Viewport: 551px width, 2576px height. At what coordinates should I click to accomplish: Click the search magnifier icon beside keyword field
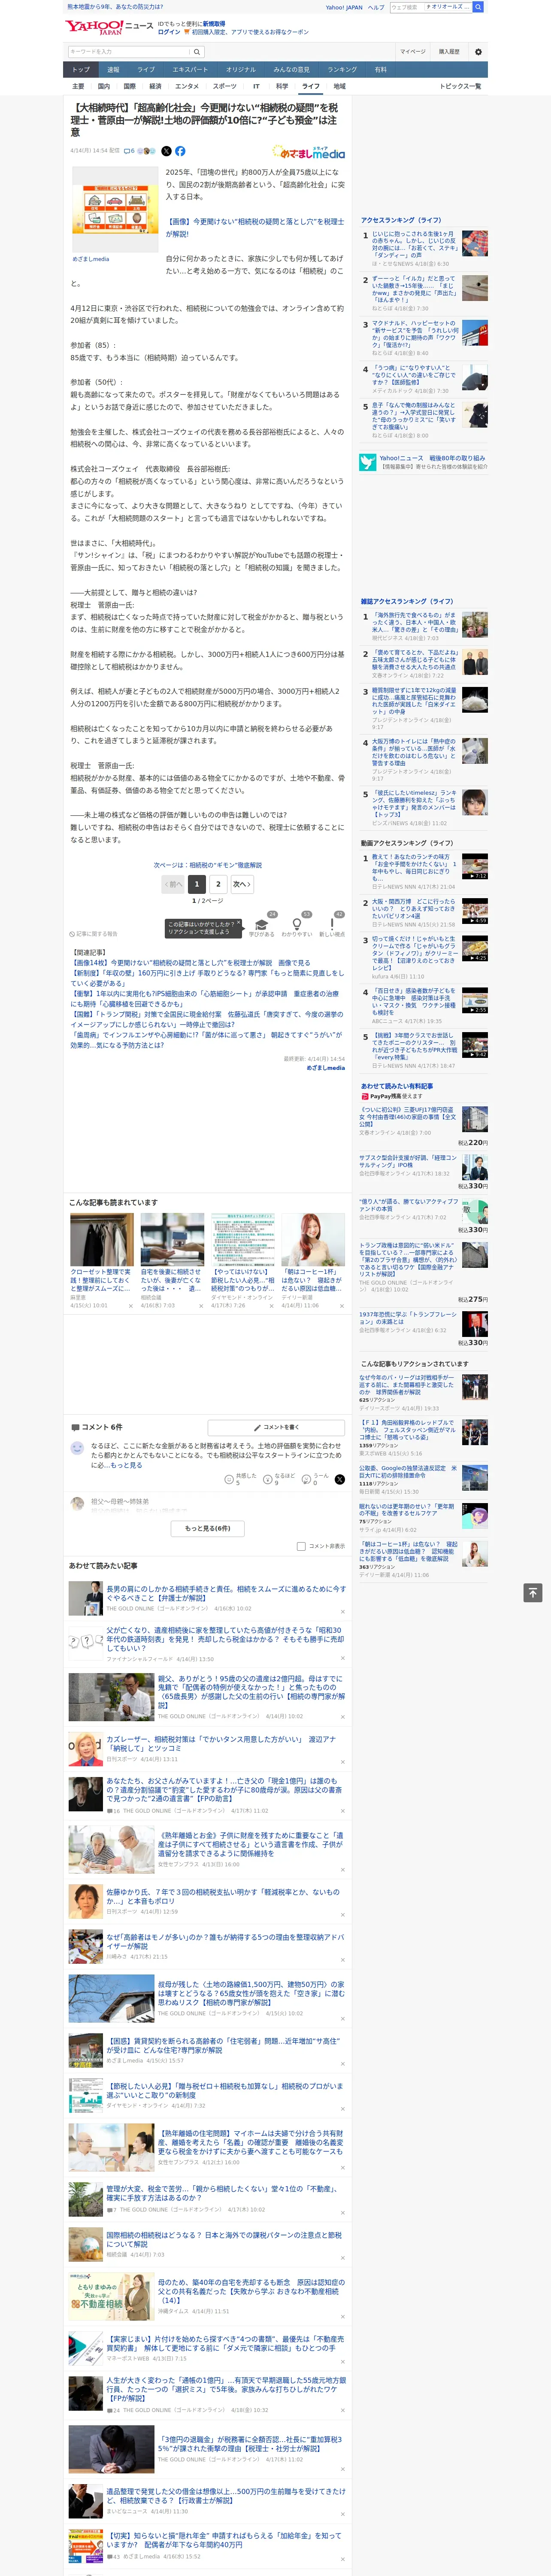(197, 52)
